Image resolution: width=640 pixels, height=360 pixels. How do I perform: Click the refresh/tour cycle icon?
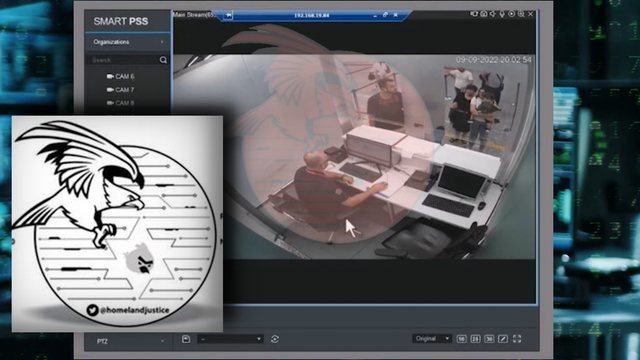tap(275, 339)
